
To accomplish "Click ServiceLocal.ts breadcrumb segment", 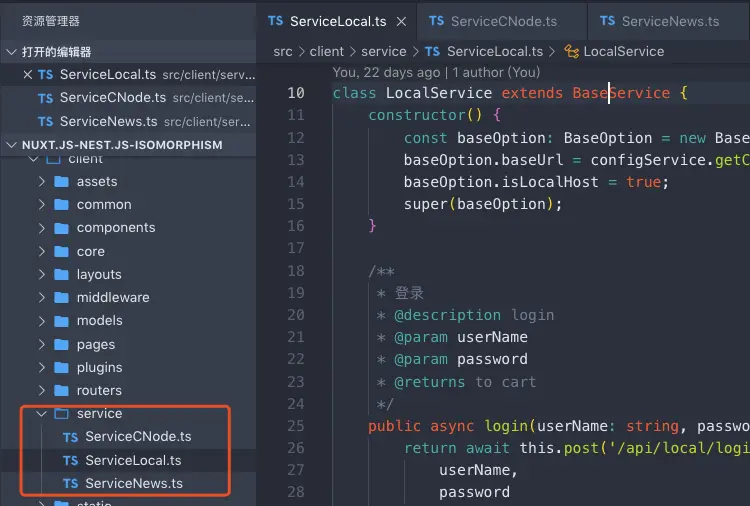I will (495, 51).
